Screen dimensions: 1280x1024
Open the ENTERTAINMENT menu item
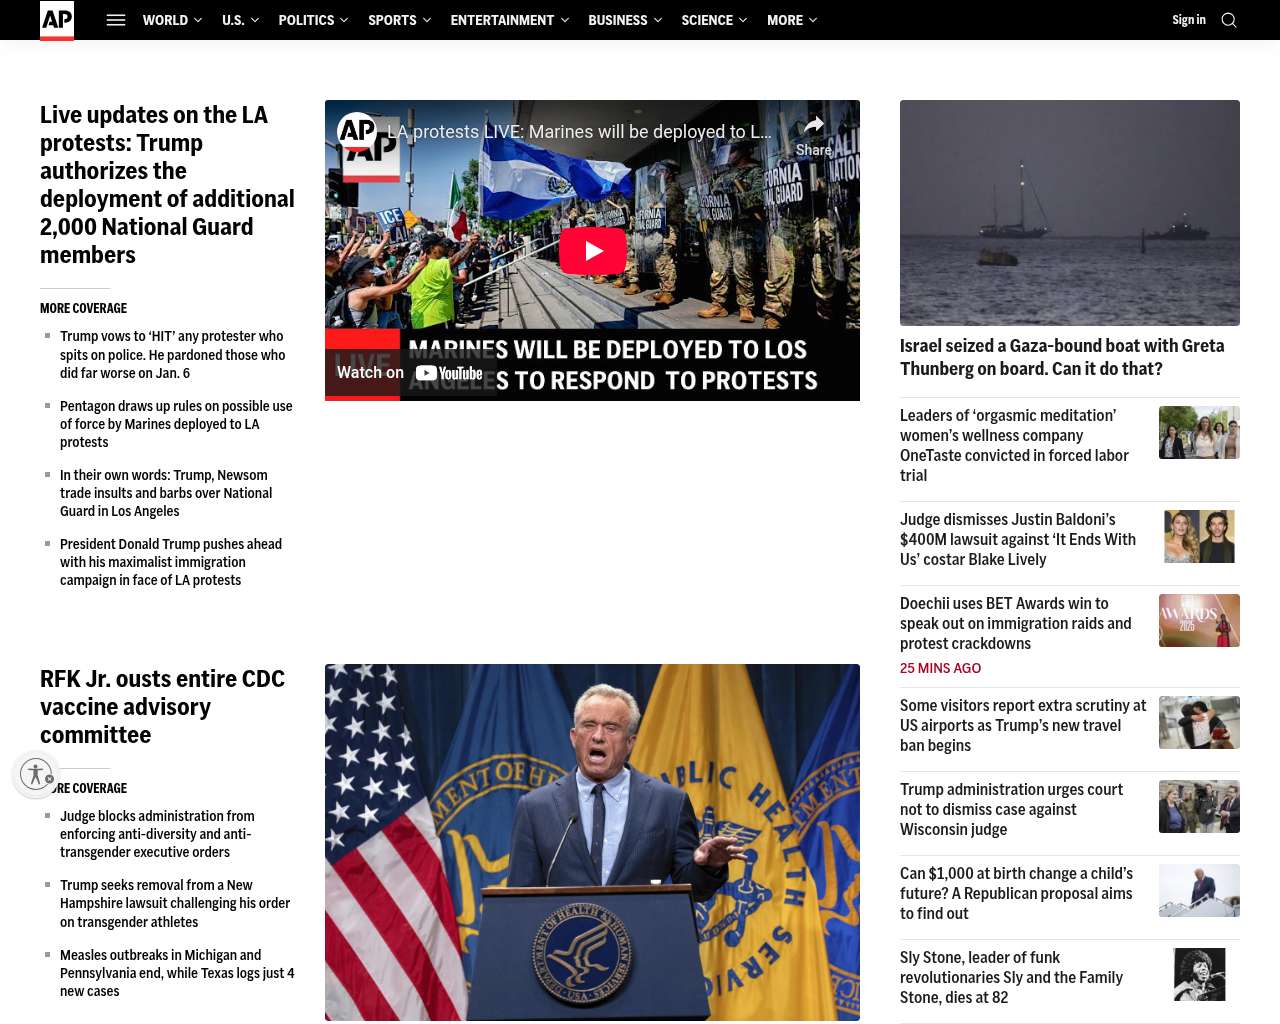coord(502,20)
